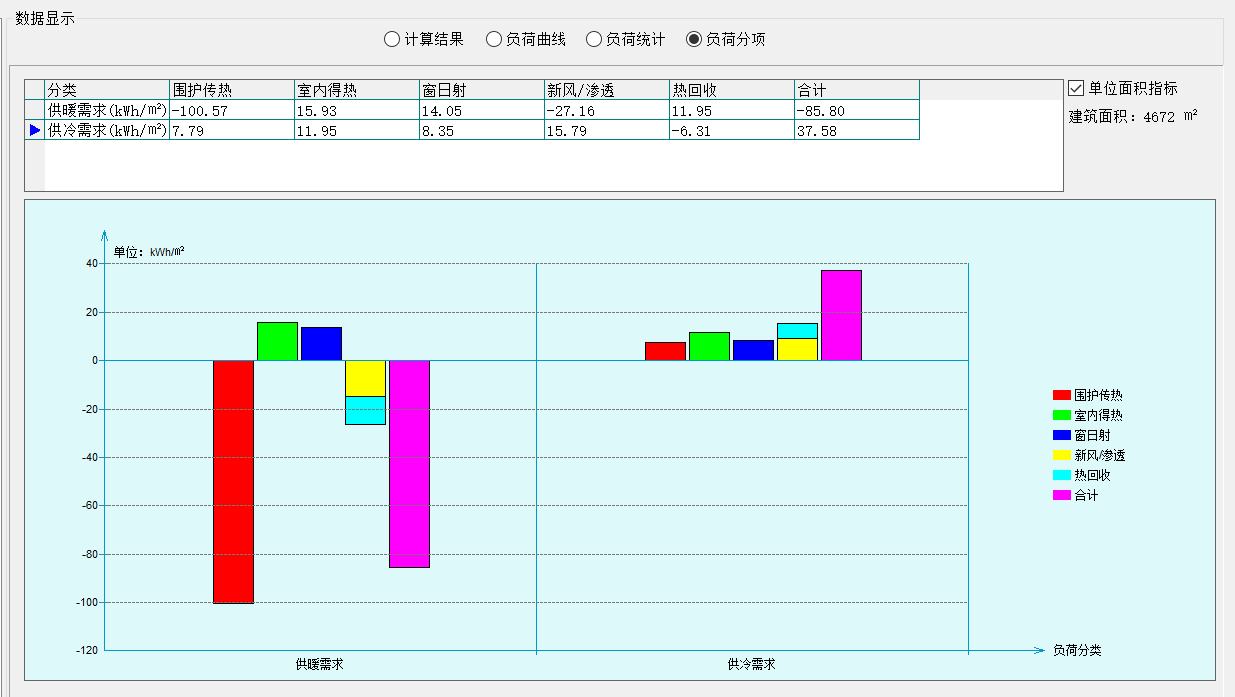This screenshot has height=697, width=1235.
Task: Select the 计算结果 radio button
Action: 392,40
